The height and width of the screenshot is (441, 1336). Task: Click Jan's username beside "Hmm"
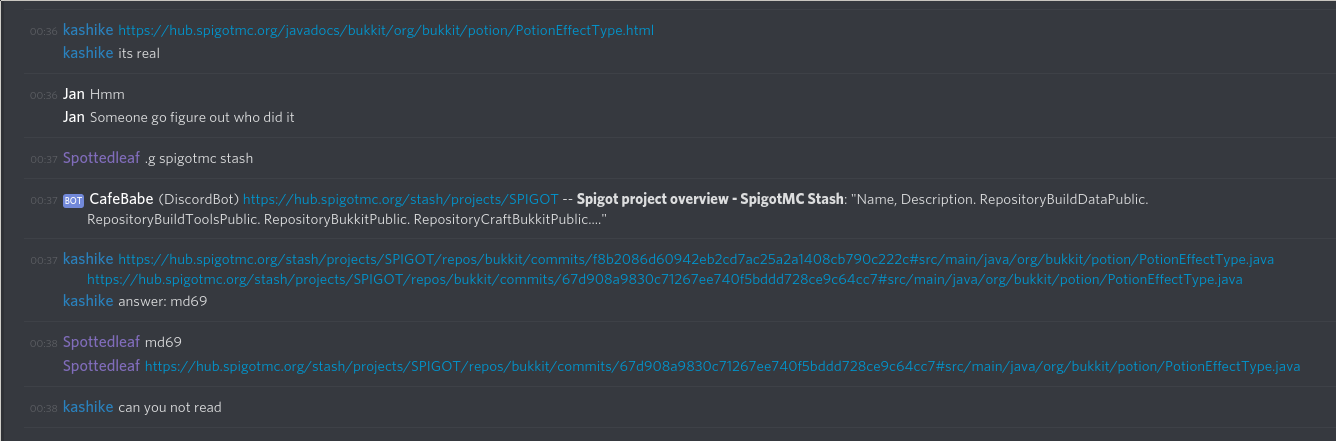pos(74,94)
